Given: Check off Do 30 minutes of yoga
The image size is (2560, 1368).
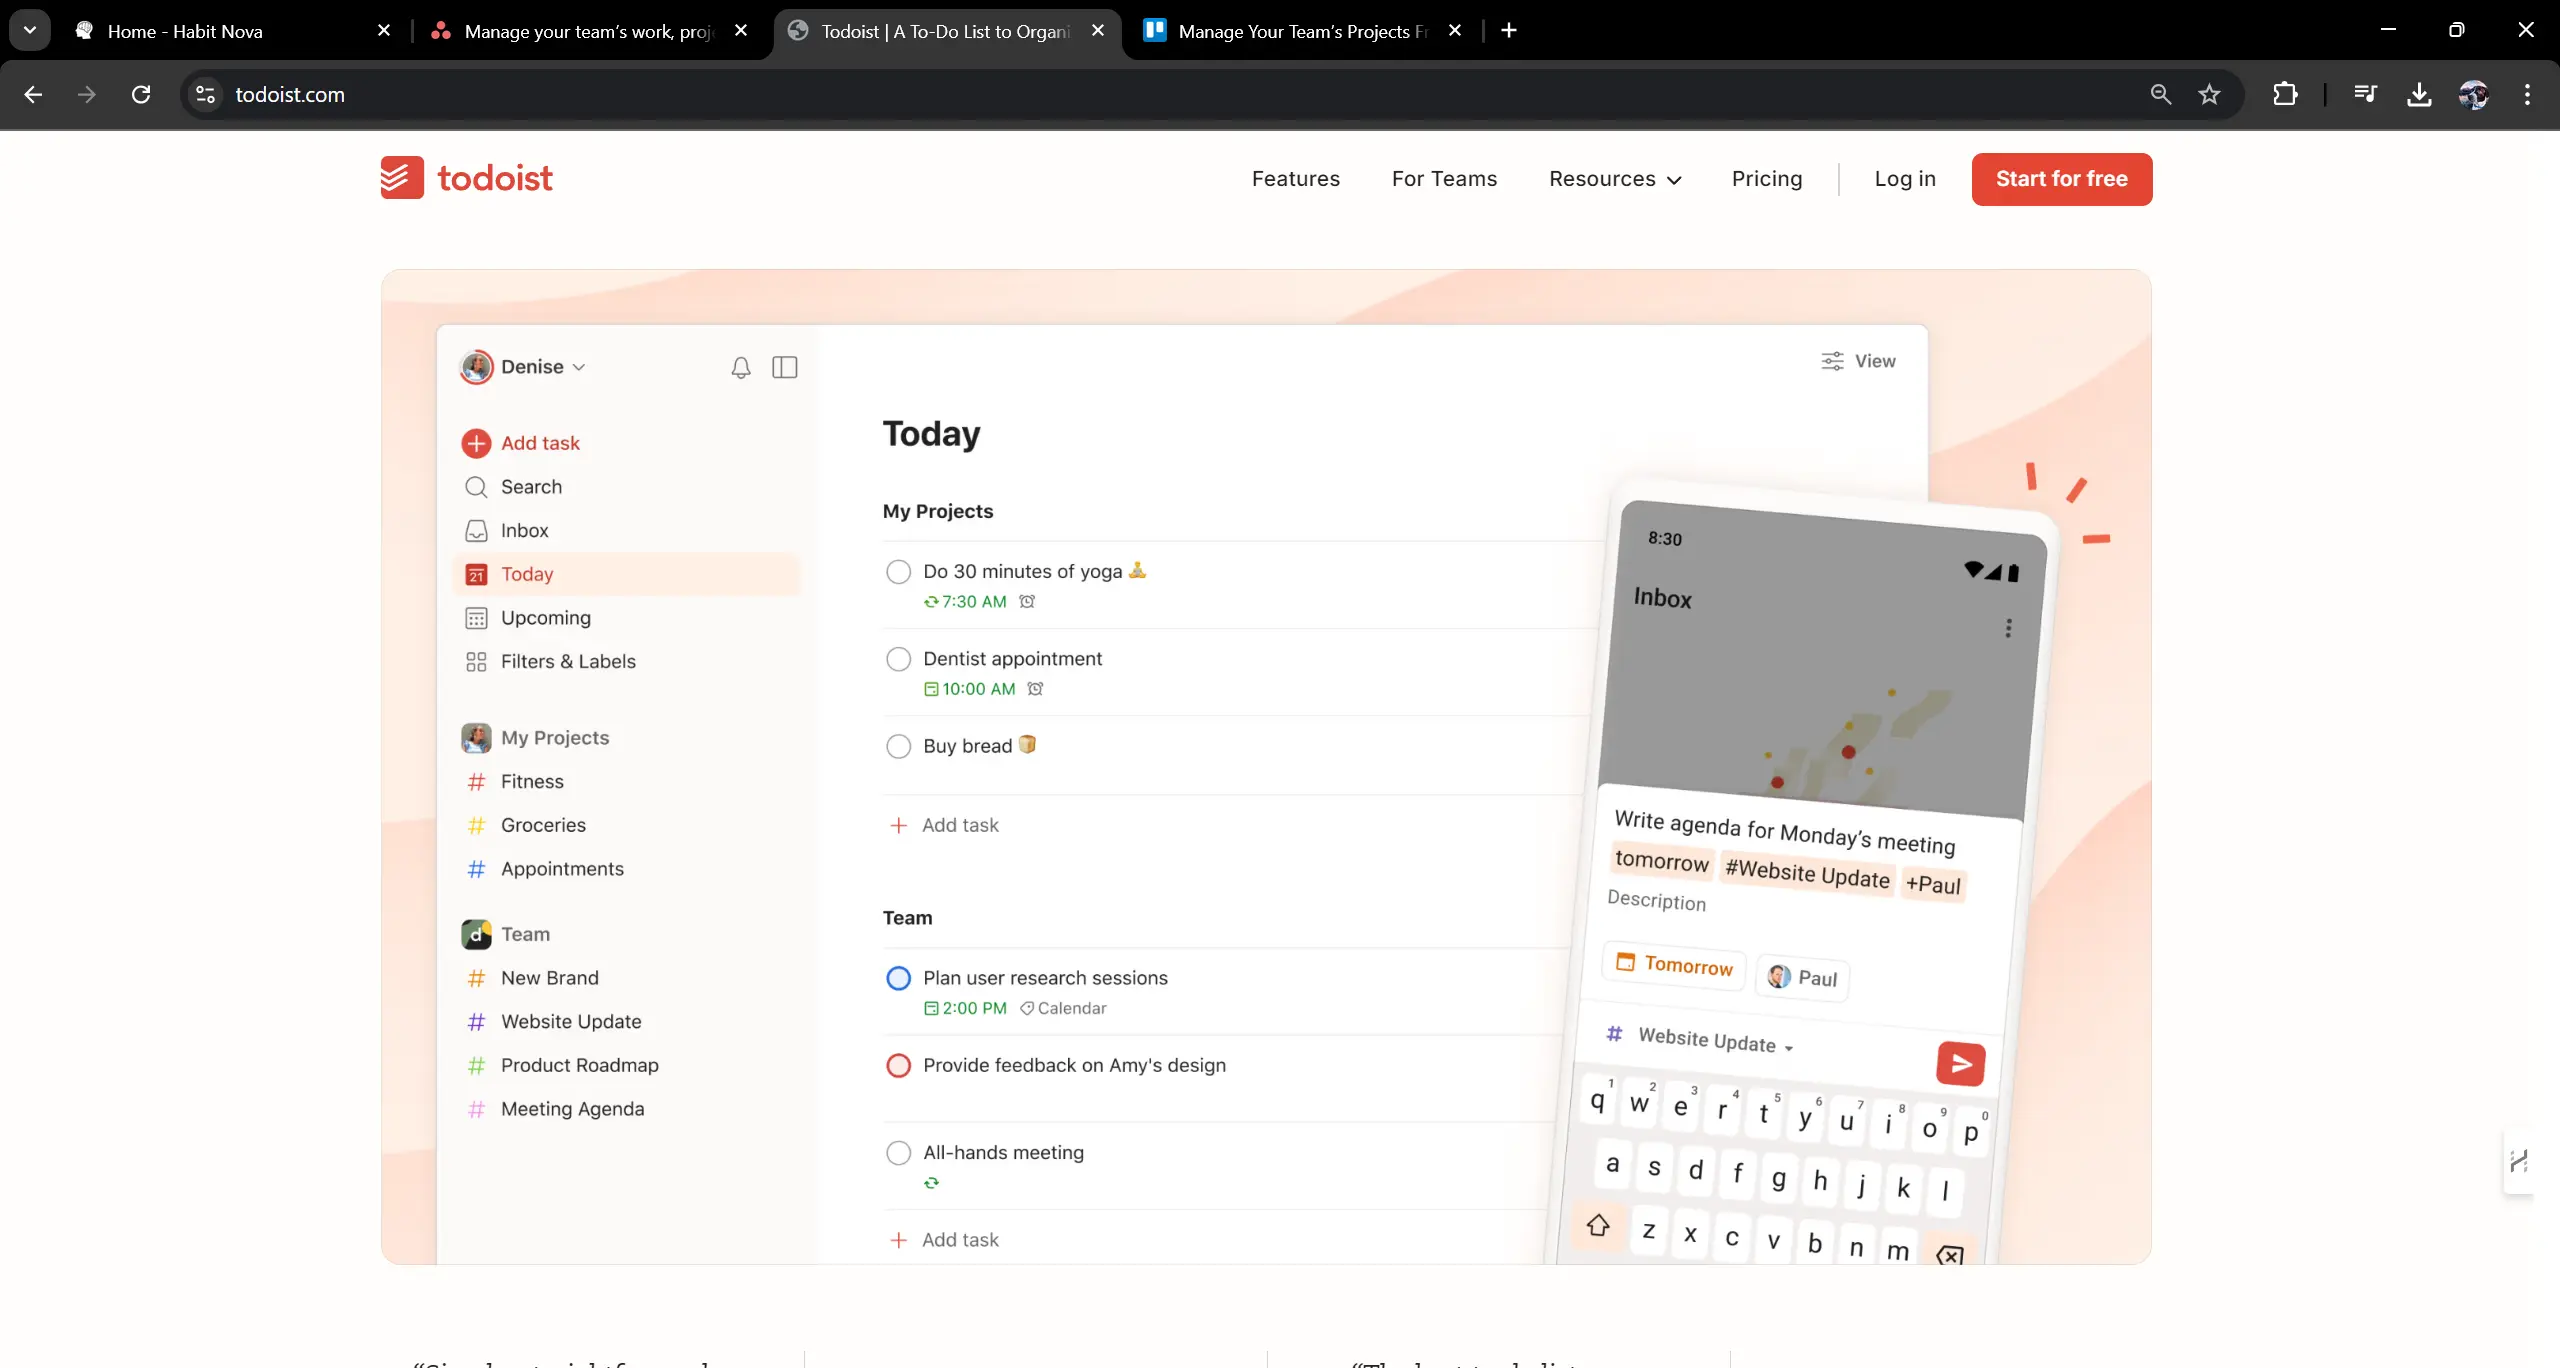Looking at the screenshot, I should (898, 572).
